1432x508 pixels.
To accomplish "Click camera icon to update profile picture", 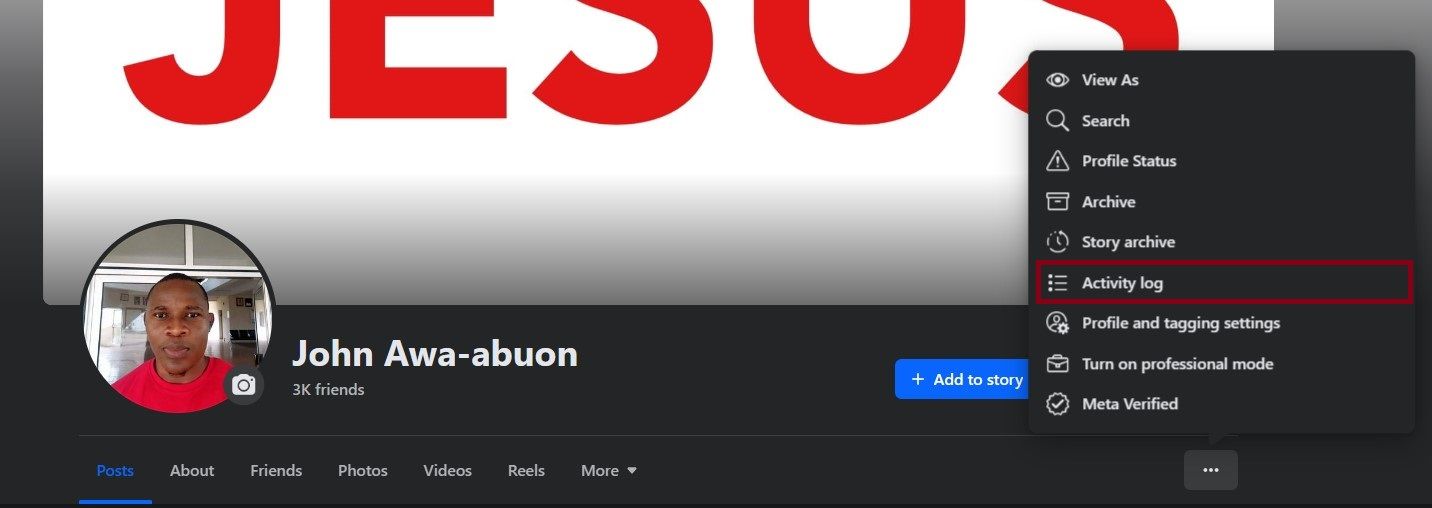I will click(243, 385).
